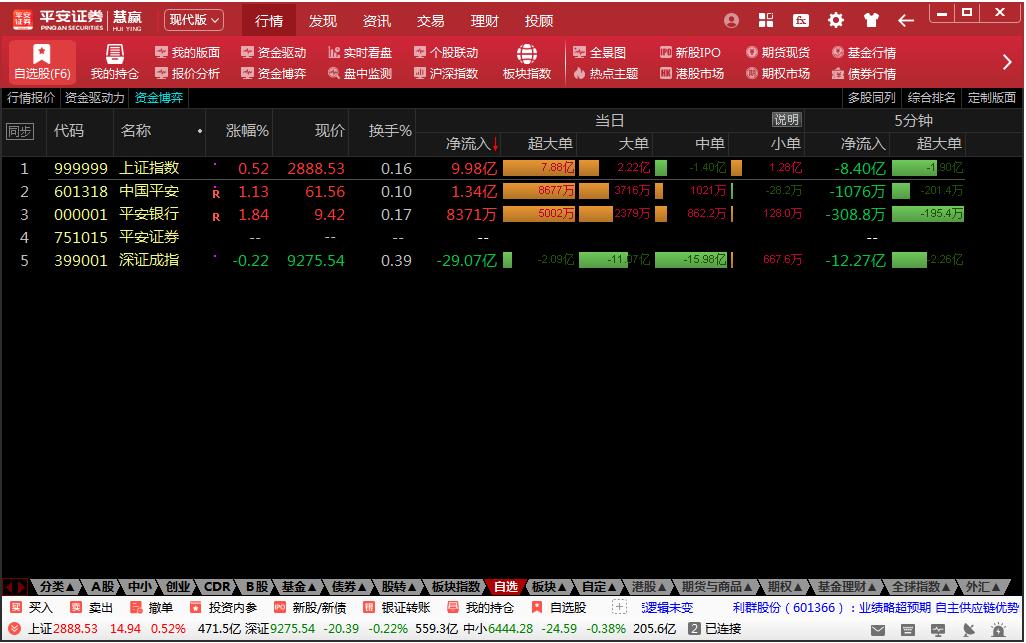Switch to the 交易 main tab
The image size is (1026, 643).
[x=431, y=21]
